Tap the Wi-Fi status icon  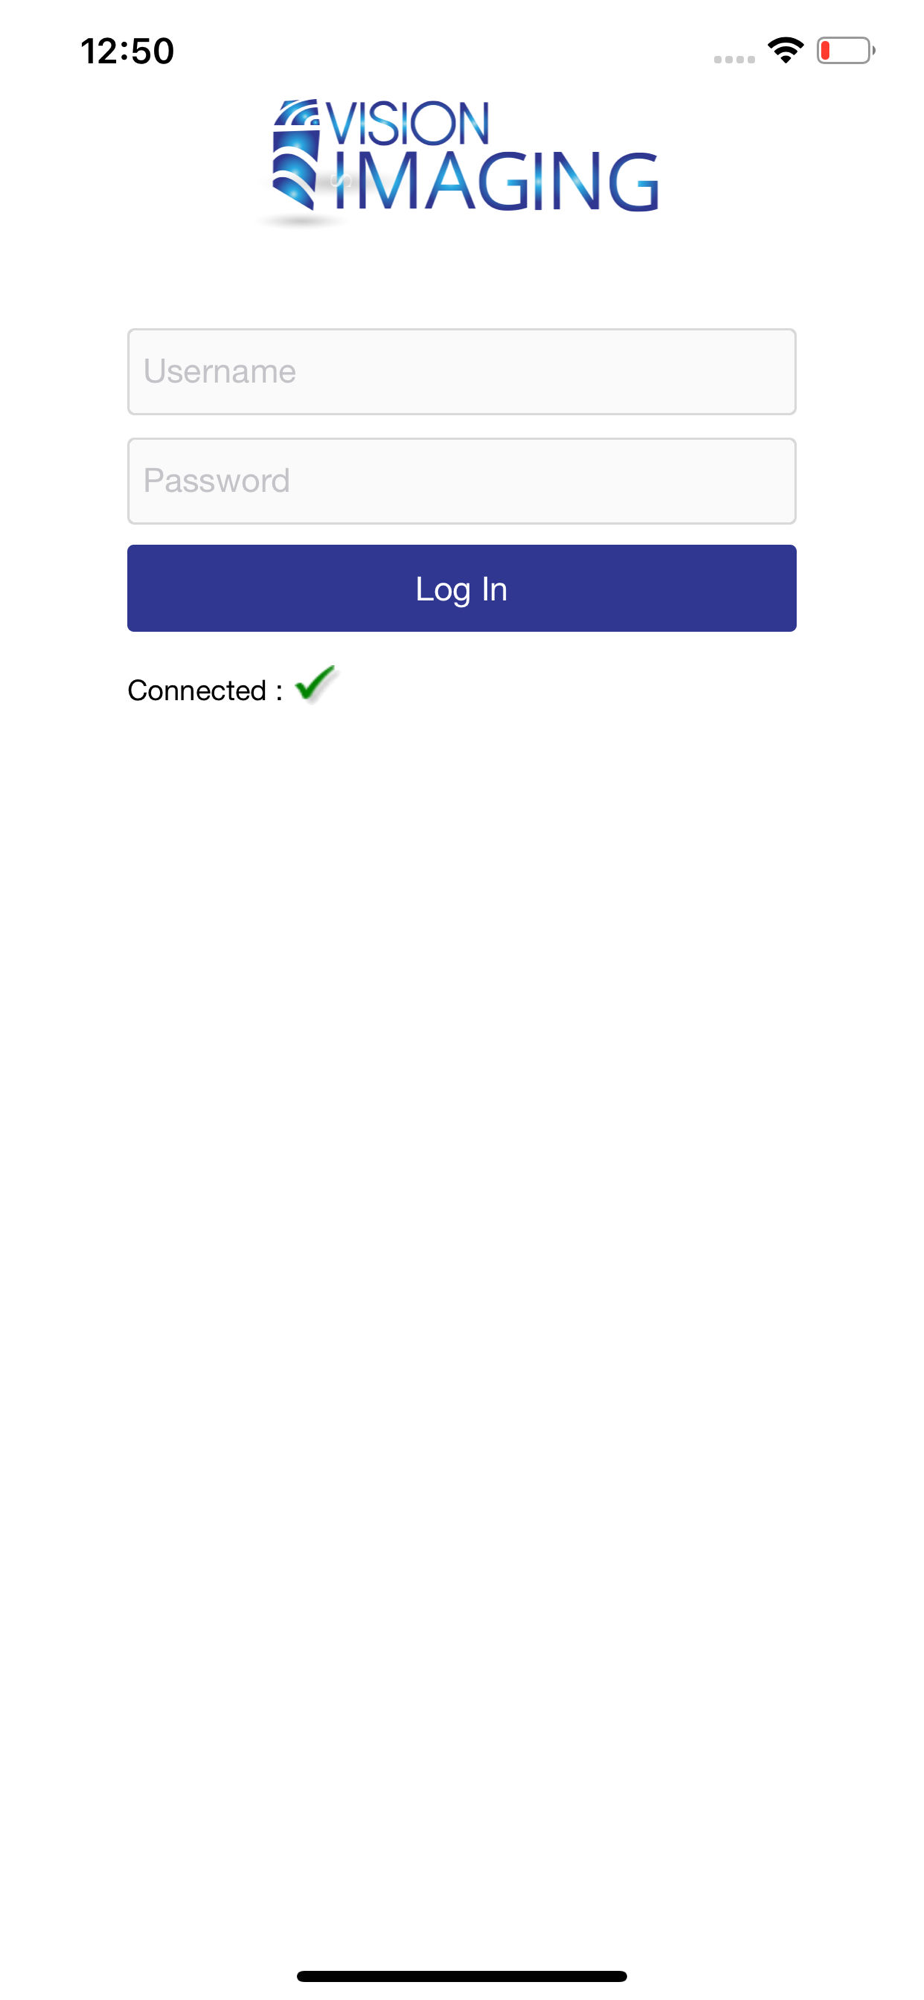(x=786, y=50)
